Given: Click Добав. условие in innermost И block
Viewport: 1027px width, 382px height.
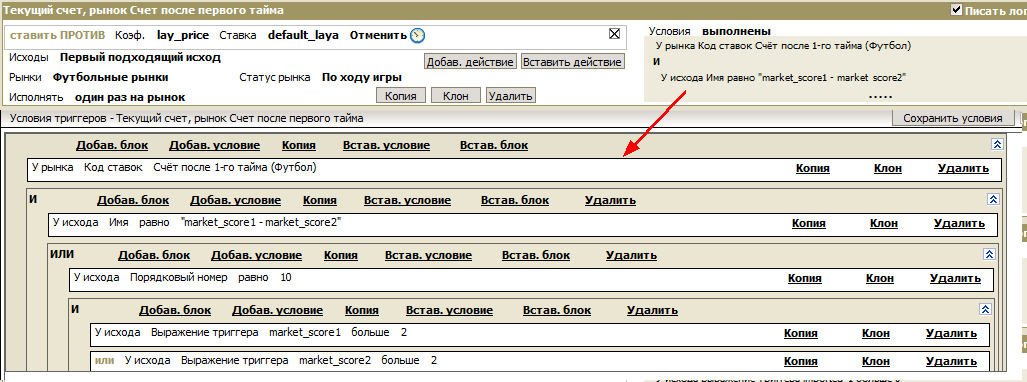Looking at the screenshot, I should point(277,311).
